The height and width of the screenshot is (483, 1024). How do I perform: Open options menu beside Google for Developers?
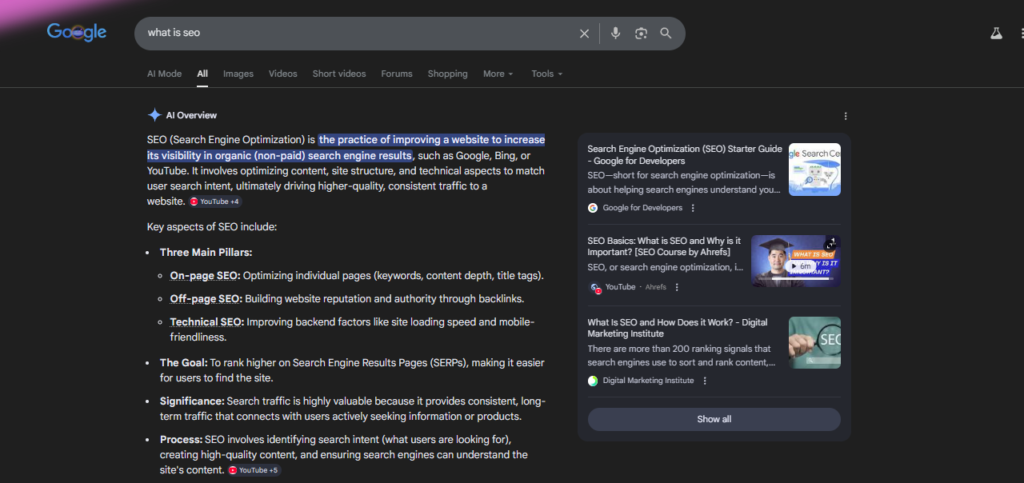coord(693,208)
